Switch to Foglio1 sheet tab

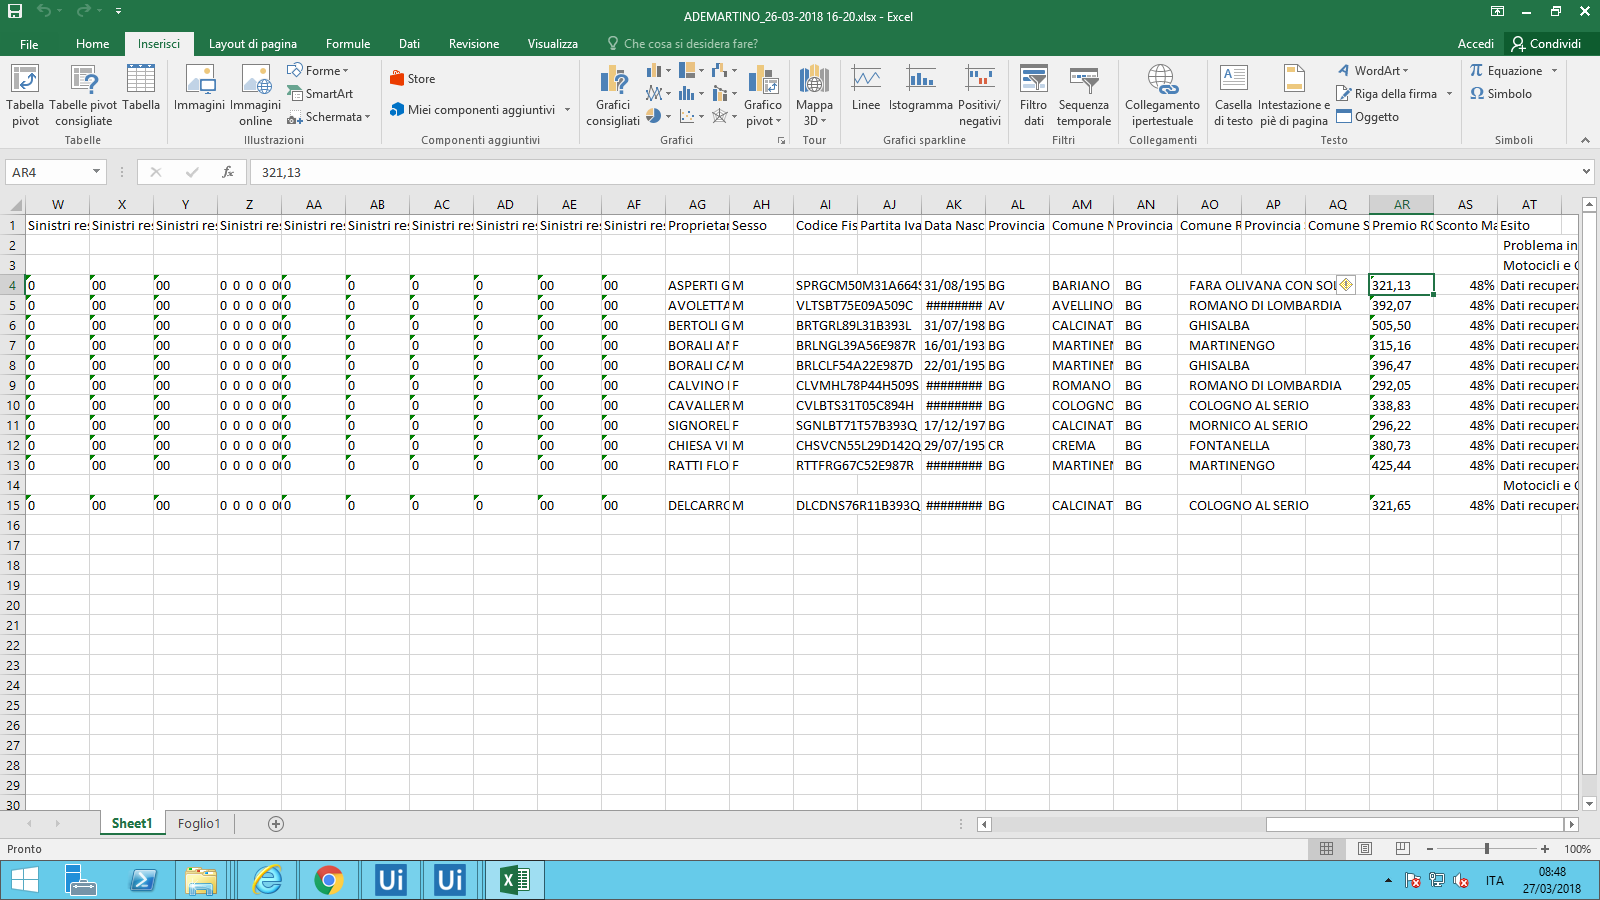198,824
